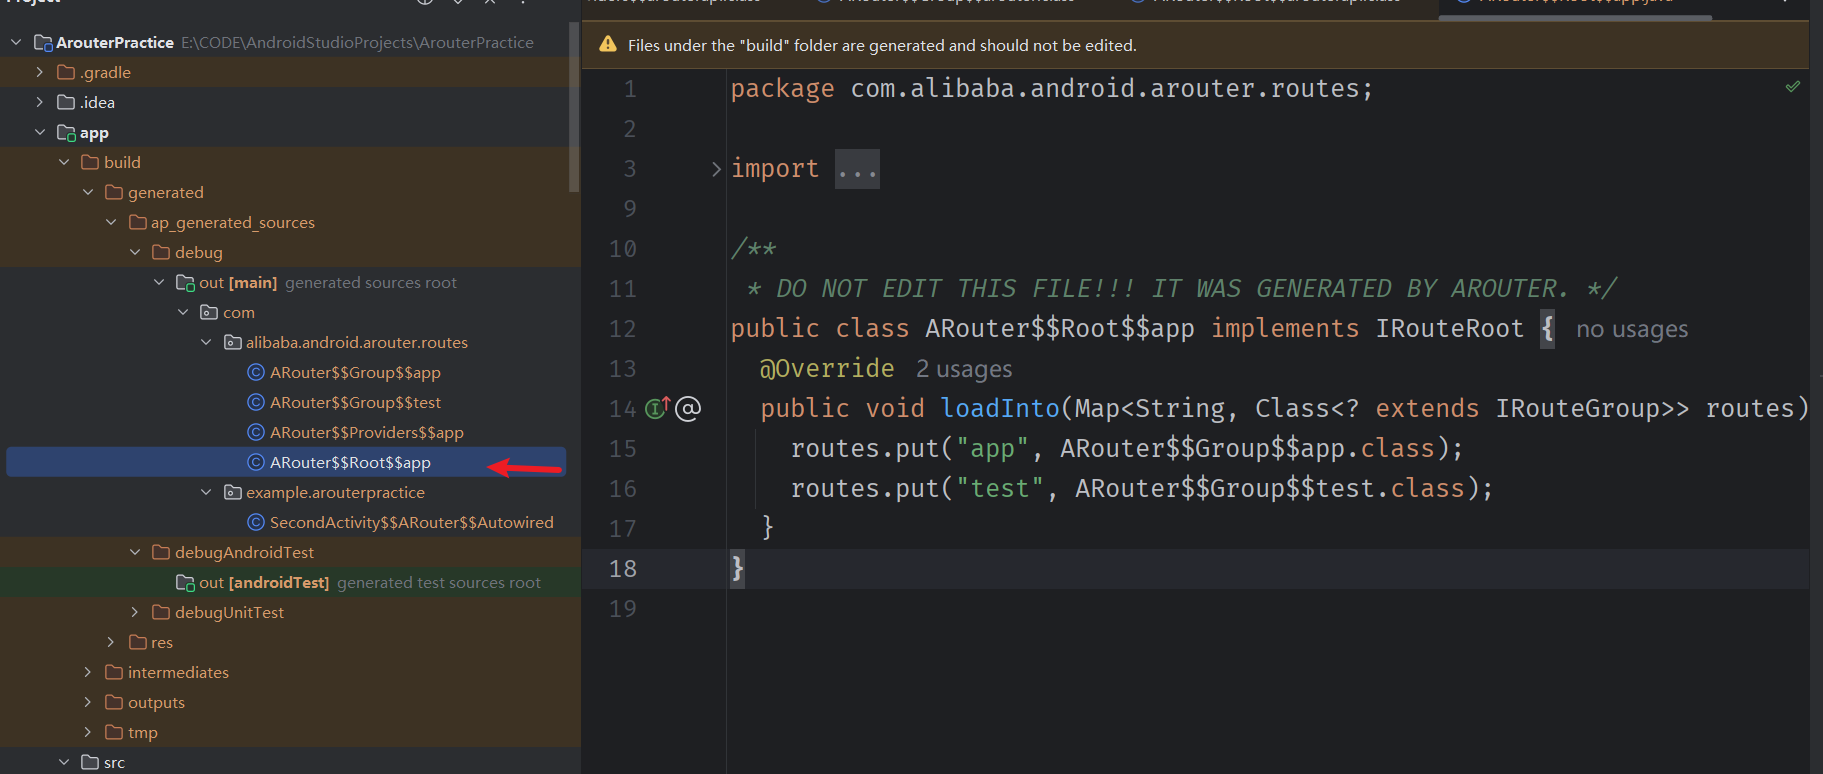Select out [androidTest] generated test sources row
This screenshot has width=1823, height=774.
pyautogui.click(x=290, y=582)
